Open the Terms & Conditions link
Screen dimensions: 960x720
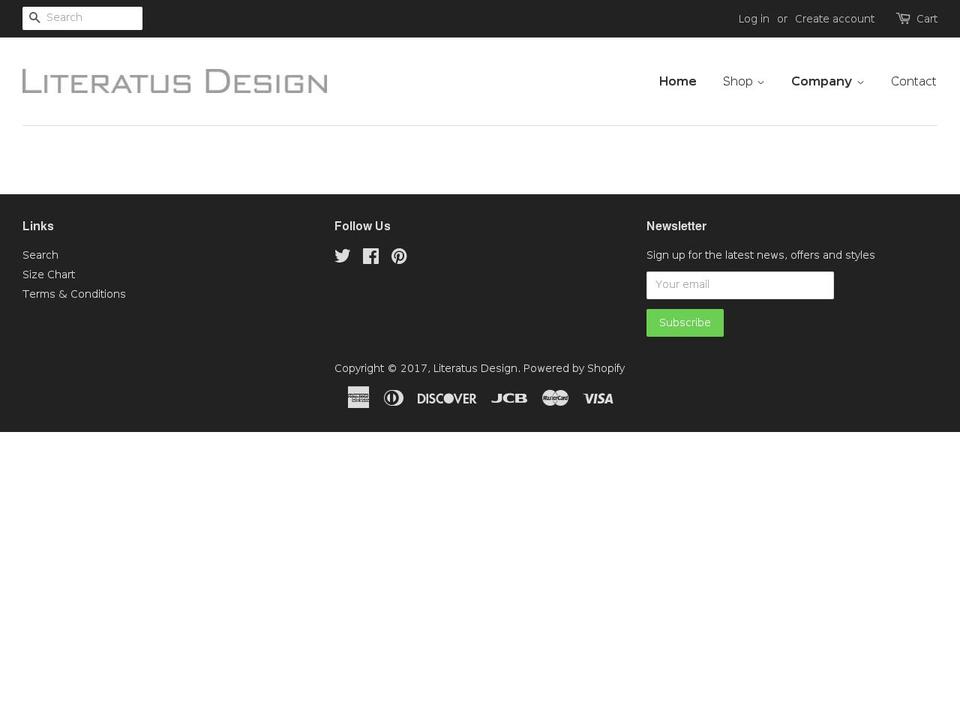tap(73, 294)
